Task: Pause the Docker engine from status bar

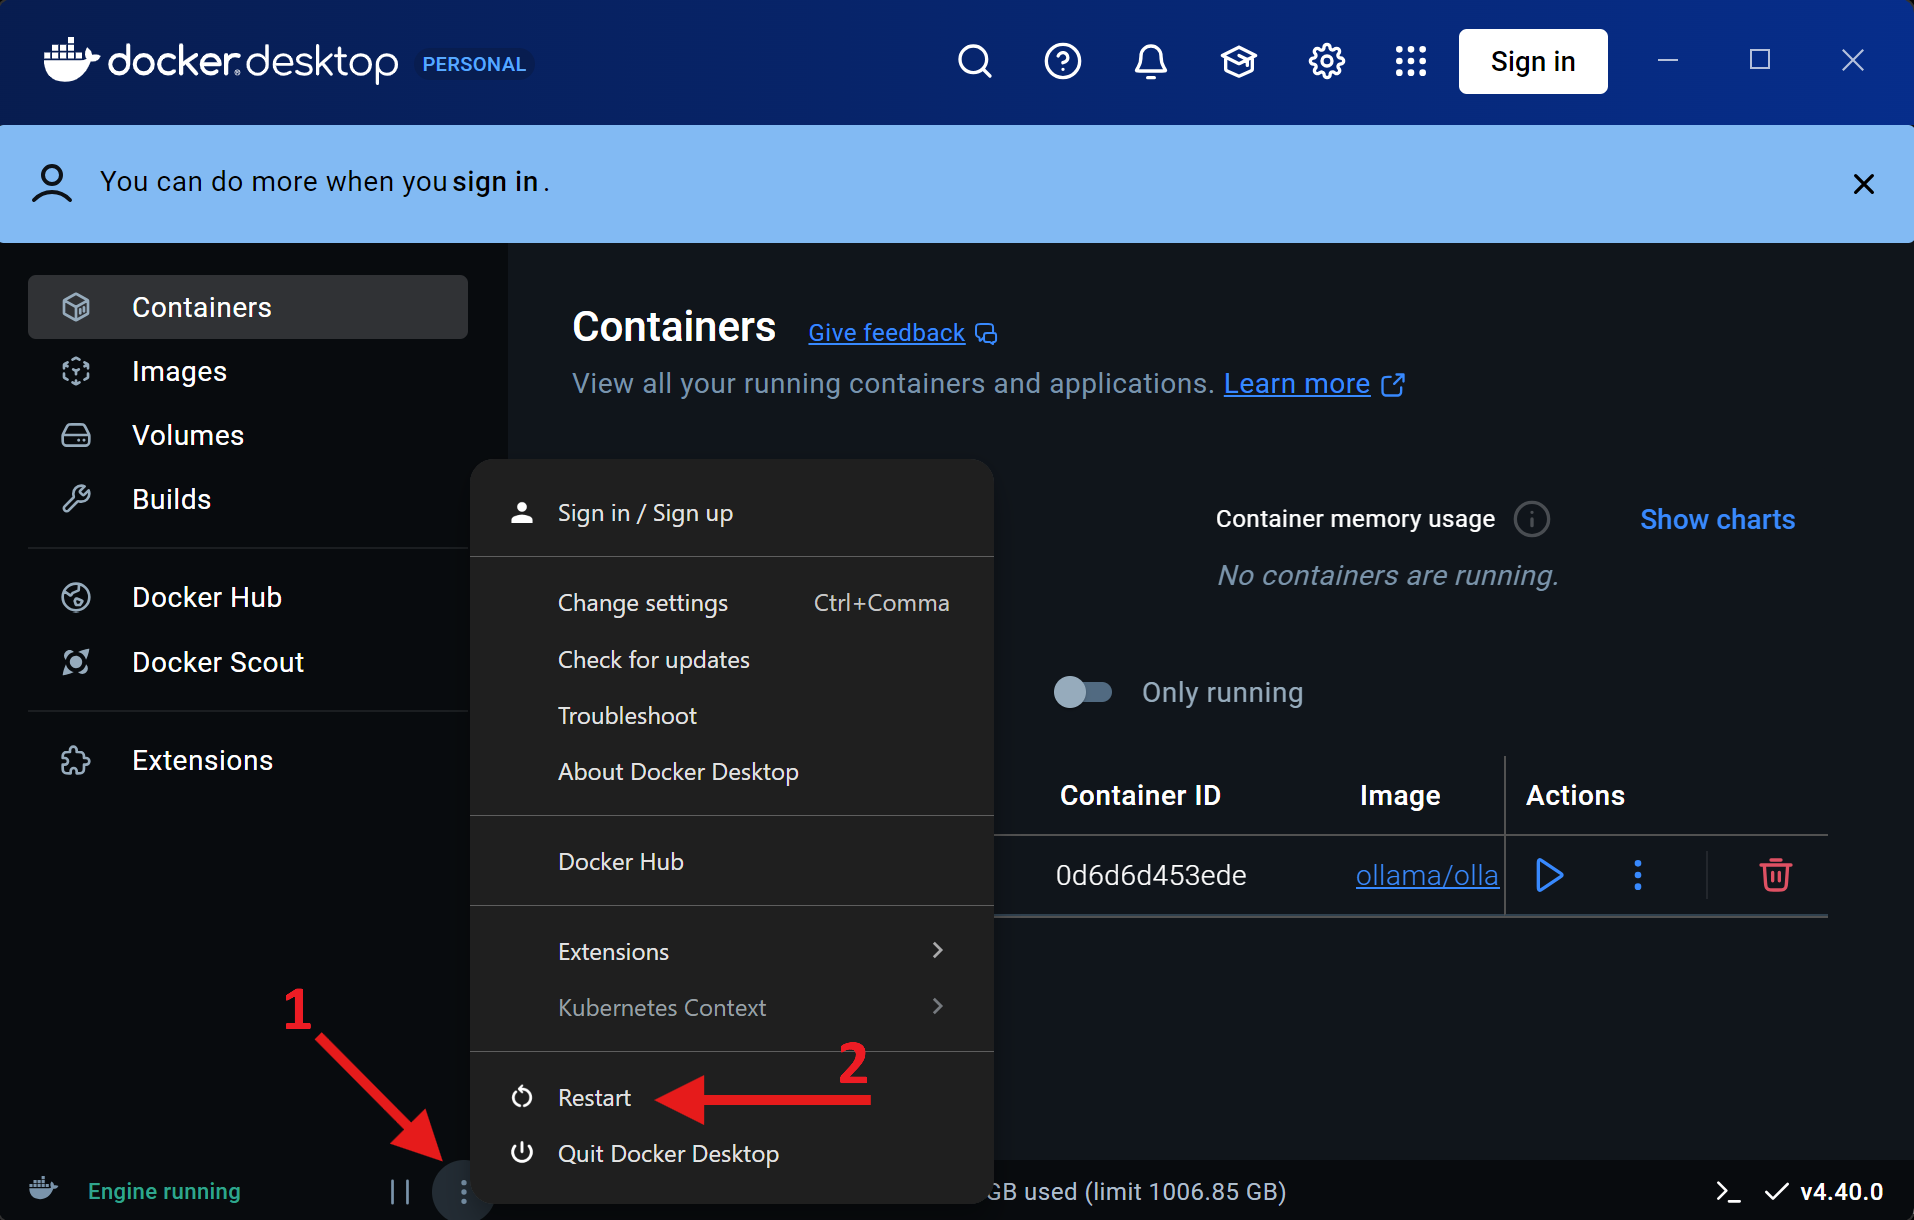Action: [400, 1191]
